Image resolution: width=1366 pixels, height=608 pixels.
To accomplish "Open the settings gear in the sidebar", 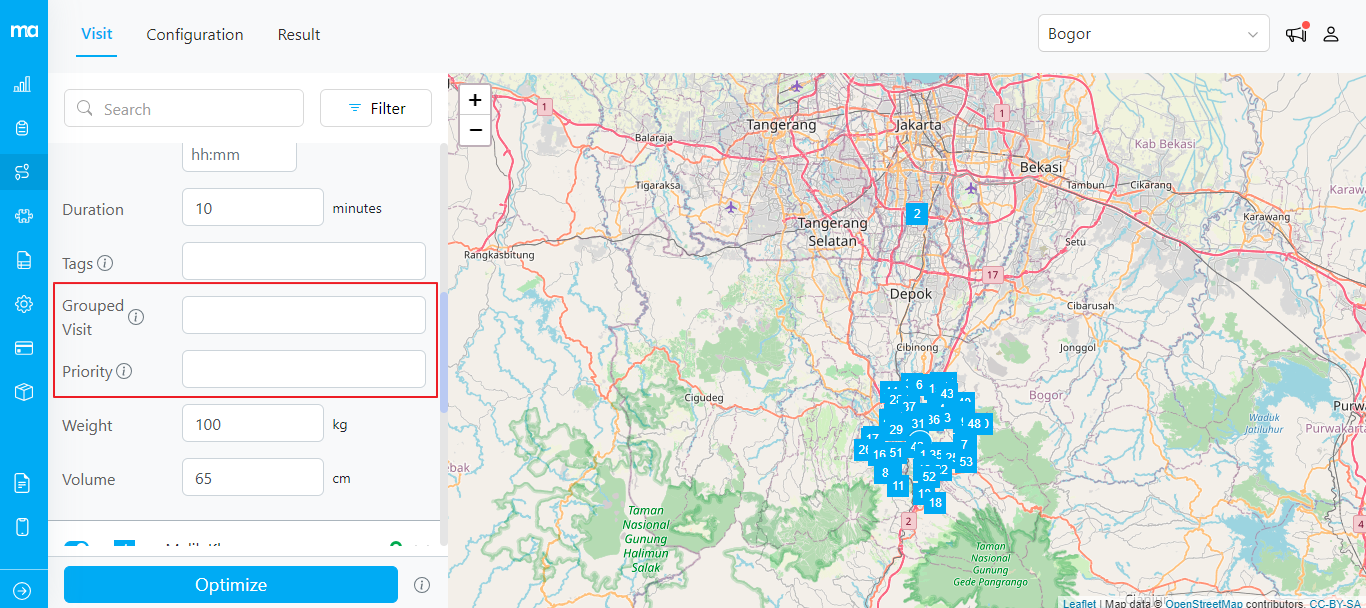I will pyautogui.click(x=23, y=304).
